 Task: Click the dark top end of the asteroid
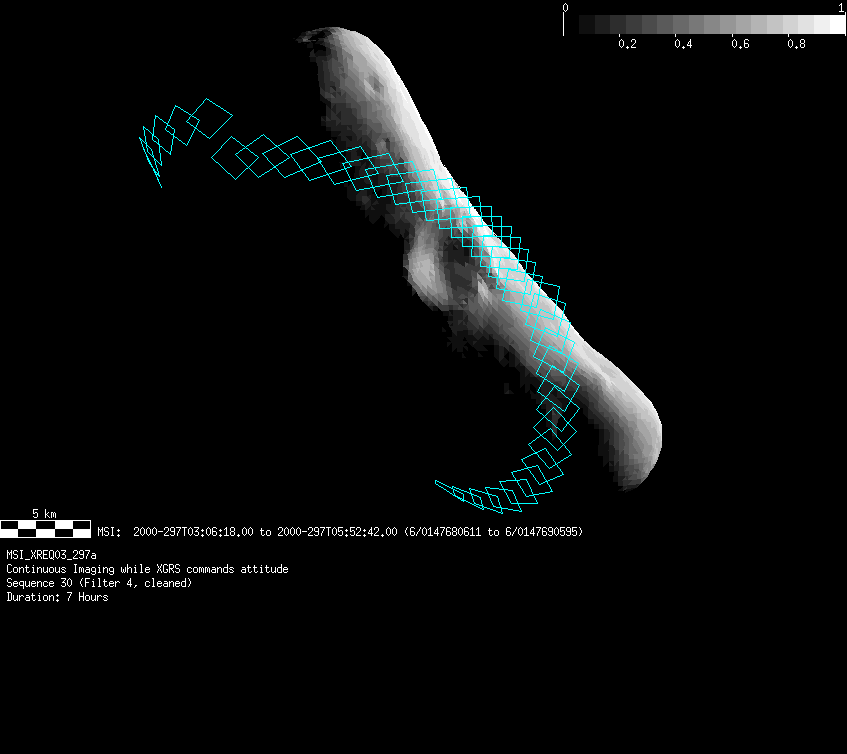pyautogui.click(x=318, y=42)
